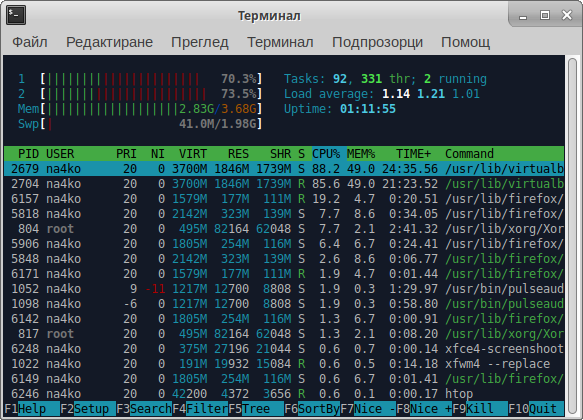583x420 pixels.
Task: Open the Терминал menu
Action: click(x=280, y=42)
